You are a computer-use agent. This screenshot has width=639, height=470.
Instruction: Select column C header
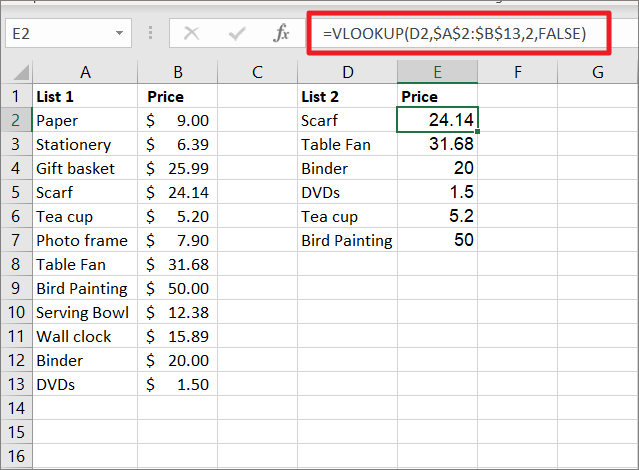click(258, 72)
